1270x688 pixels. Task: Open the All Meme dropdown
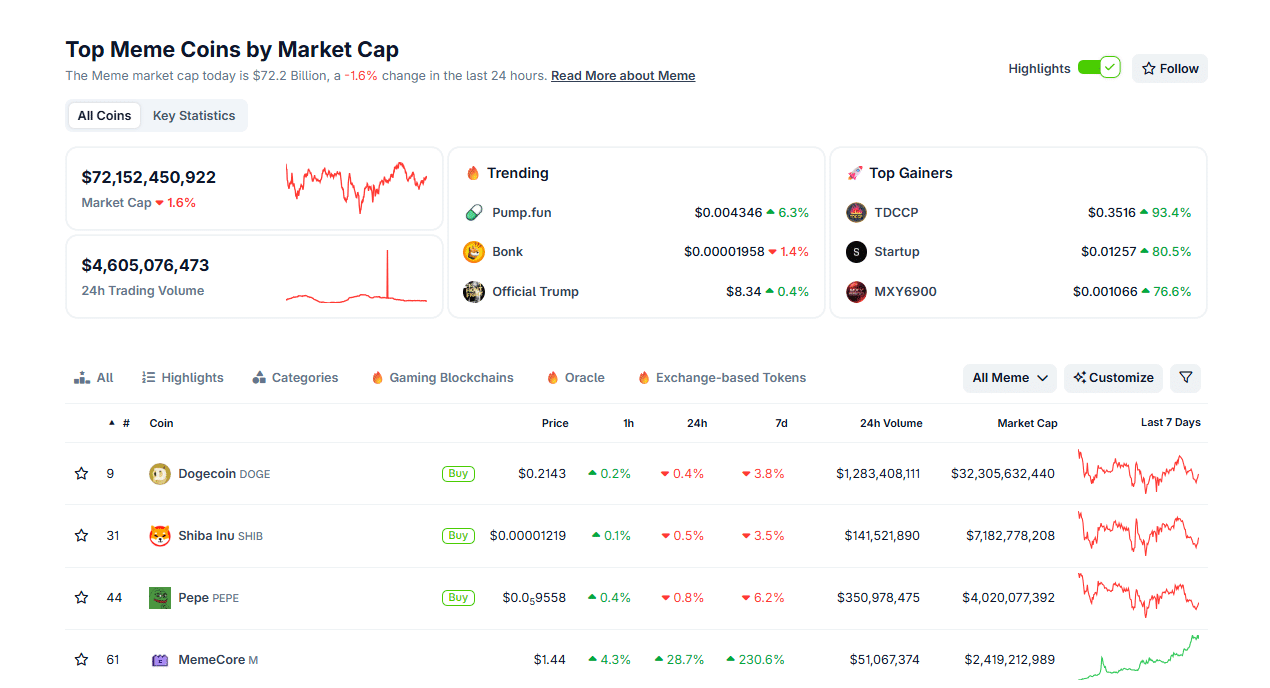[x=1009, y=378]
